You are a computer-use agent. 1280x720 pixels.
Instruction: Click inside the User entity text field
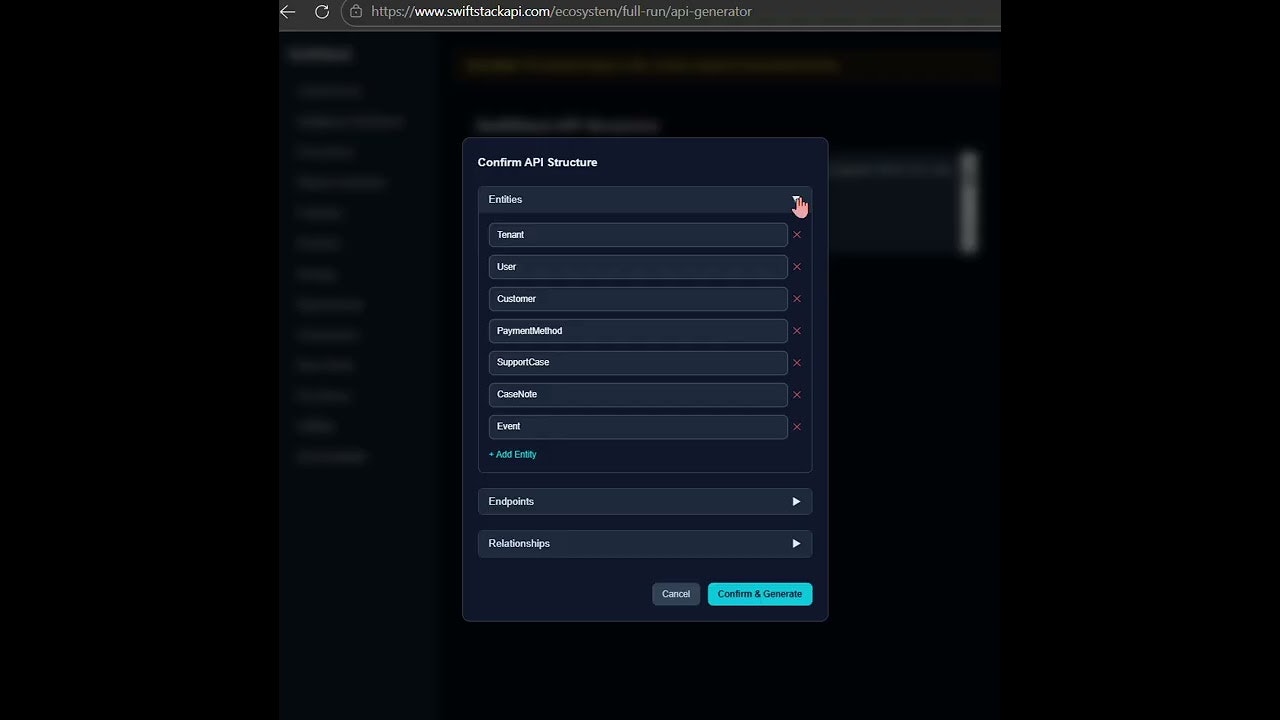[x=637, y=266]
